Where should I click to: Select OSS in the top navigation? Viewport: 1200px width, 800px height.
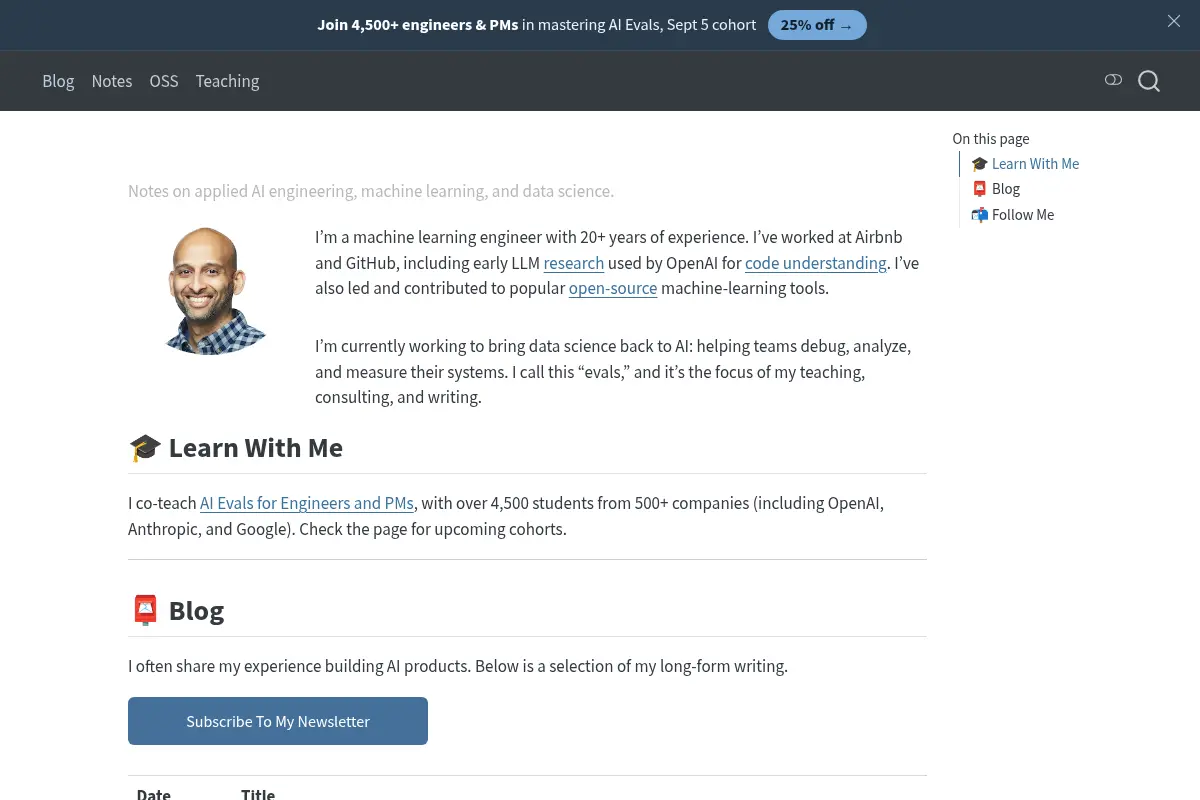click(164, 81)
